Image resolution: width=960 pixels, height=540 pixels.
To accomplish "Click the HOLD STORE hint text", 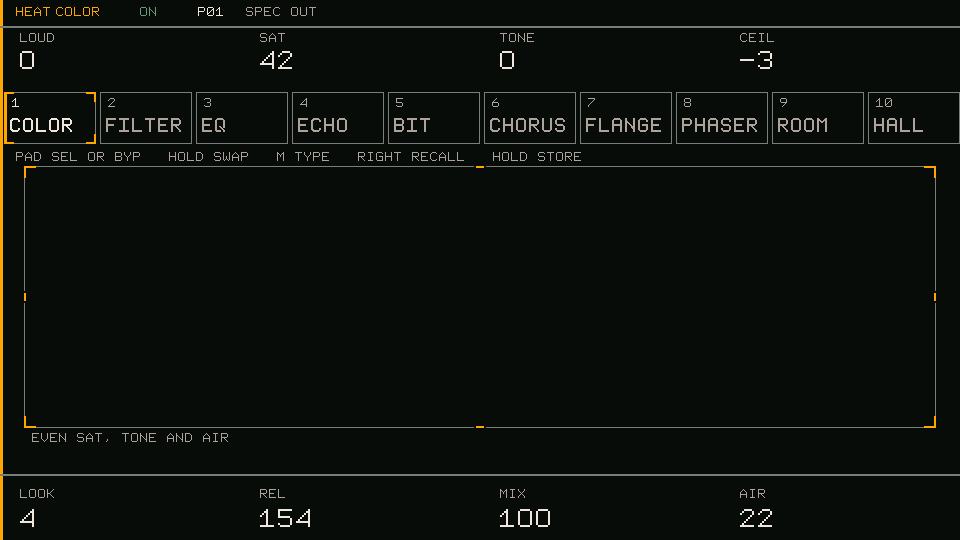I will (536, 157).
